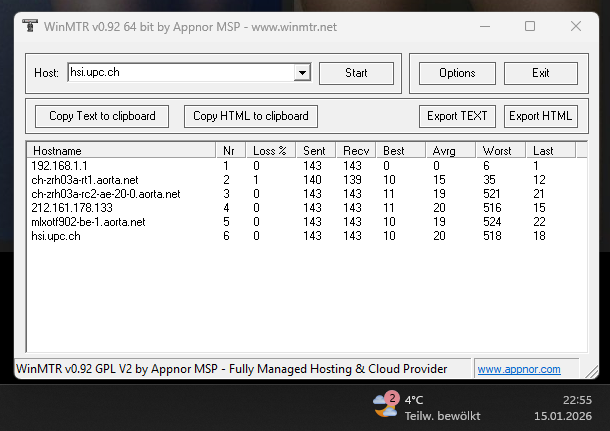Image resolution: width=610 pixels, height=431 pixels.
Task: Click Recv value 139 for hop 2
Action: click(352, 180)
